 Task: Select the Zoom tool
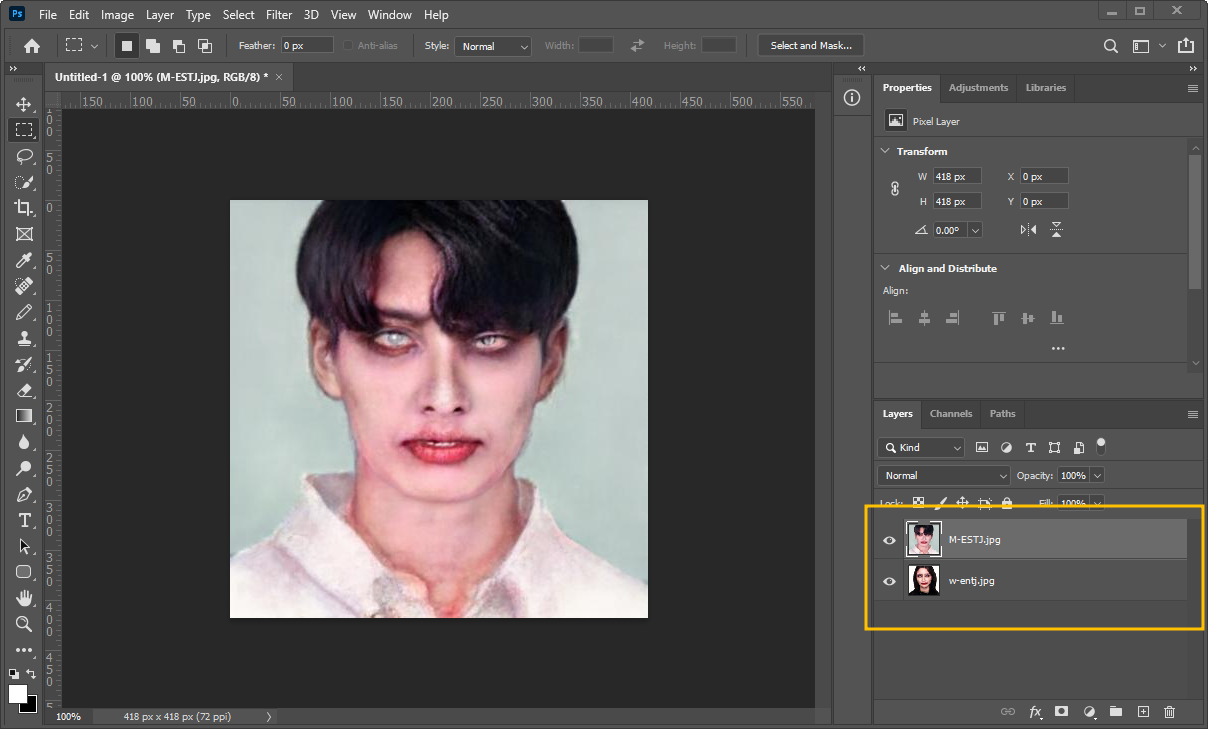pyautogui.click(x=24, y=624)
